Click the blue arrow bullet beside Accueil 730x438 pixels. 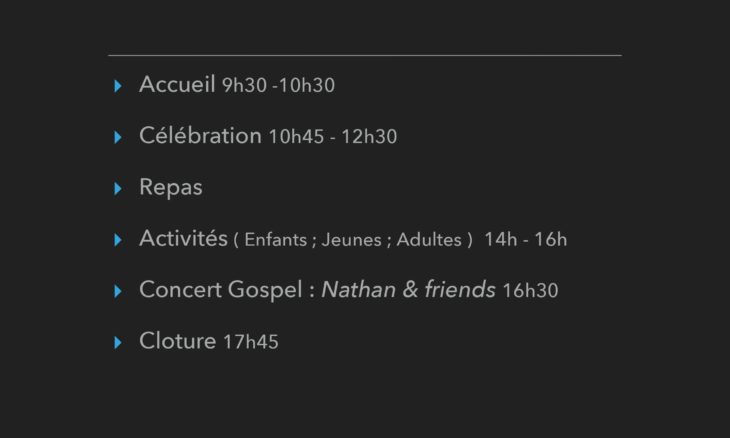118,86
